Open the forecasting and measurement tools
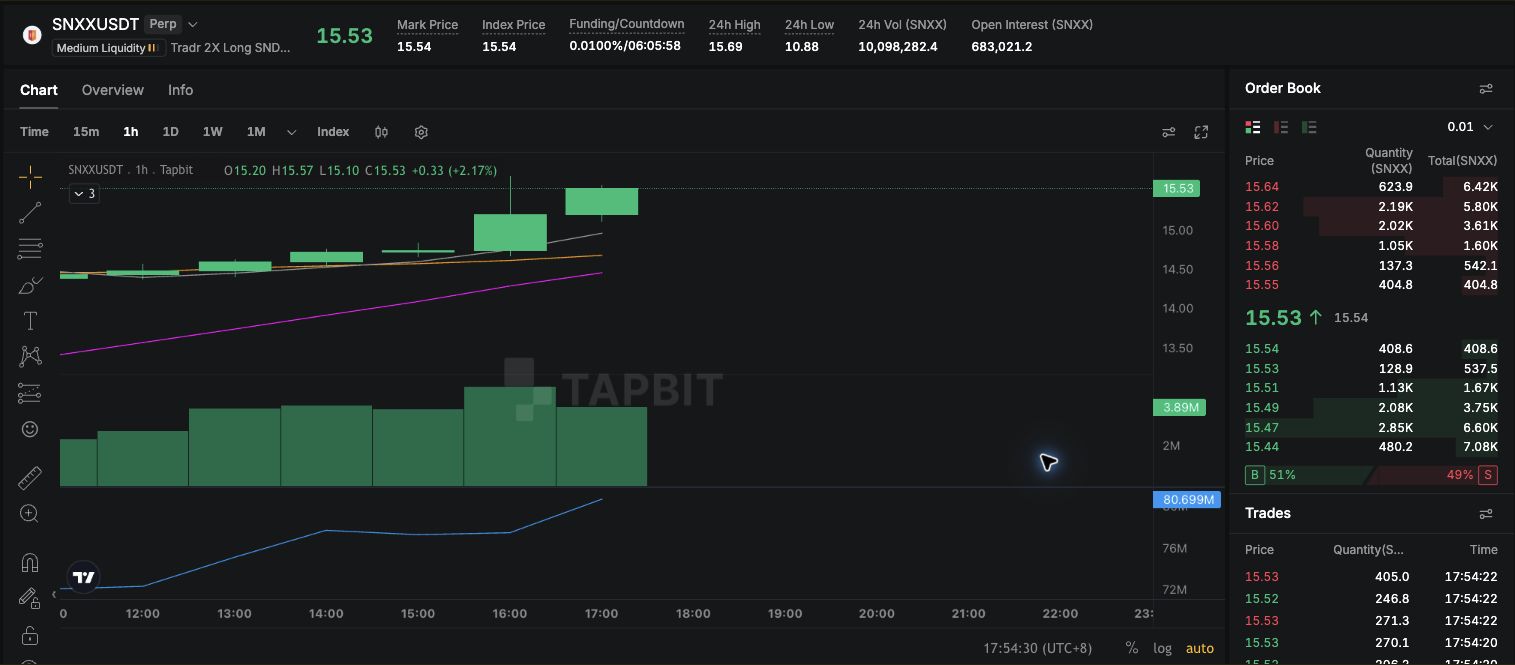Viewport: 1515px width, 665px height. click(x=30, y=393)
